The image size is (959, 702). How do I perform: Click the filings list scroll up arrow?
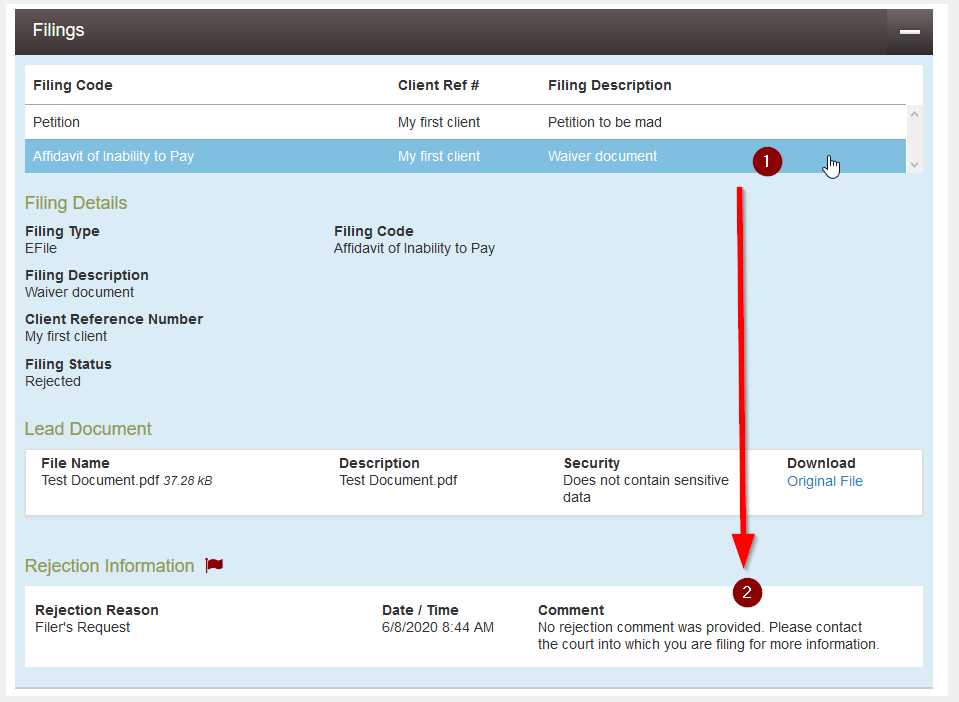pyautogui.click(x=914, y=114)
